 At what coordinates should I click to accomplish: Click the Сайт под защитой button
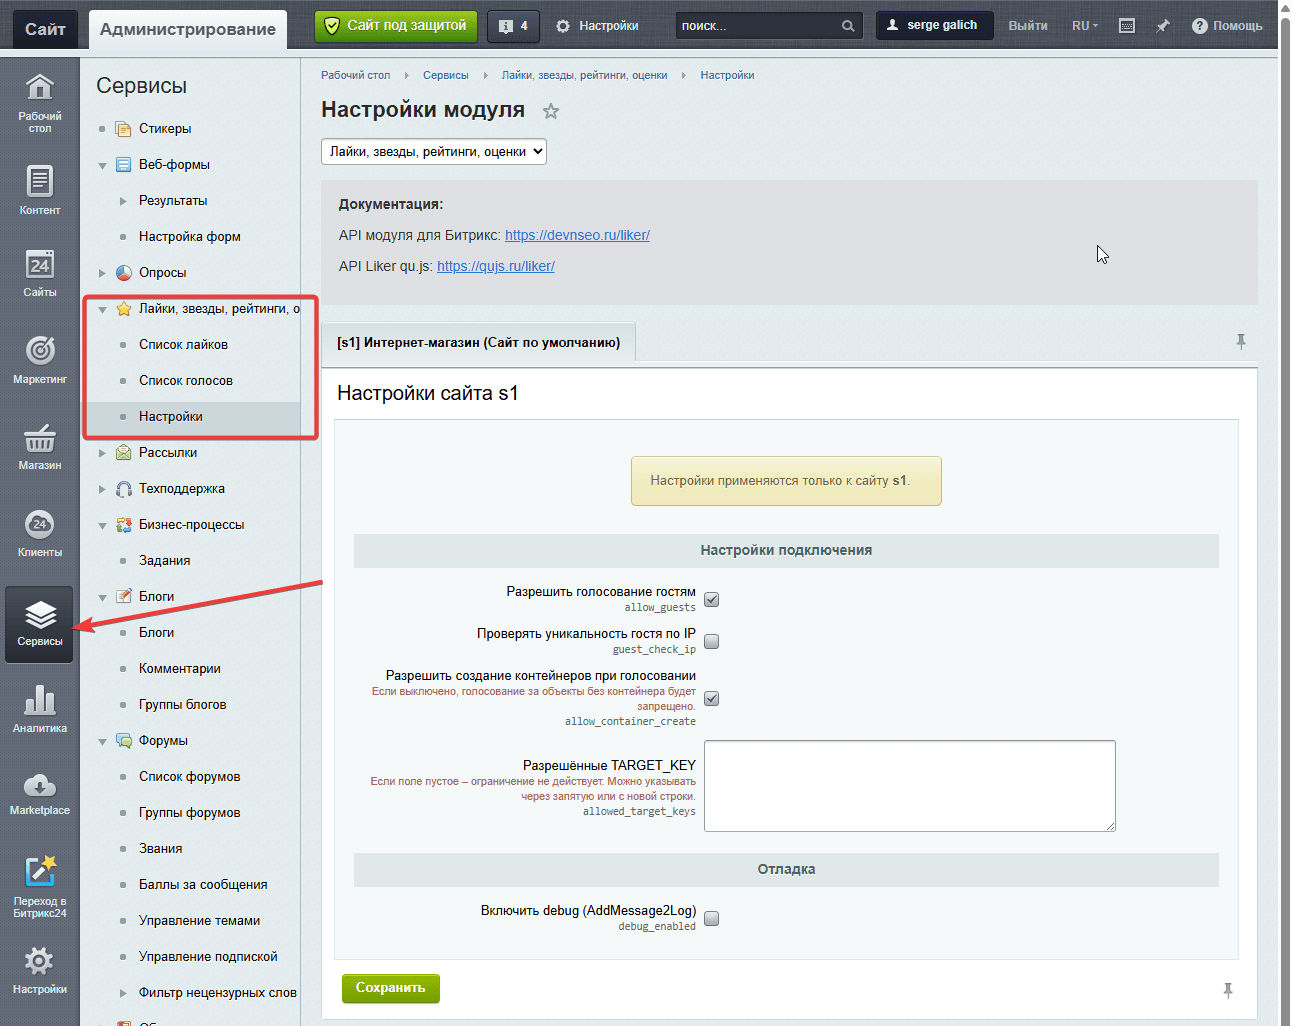[x=396, y=26]
